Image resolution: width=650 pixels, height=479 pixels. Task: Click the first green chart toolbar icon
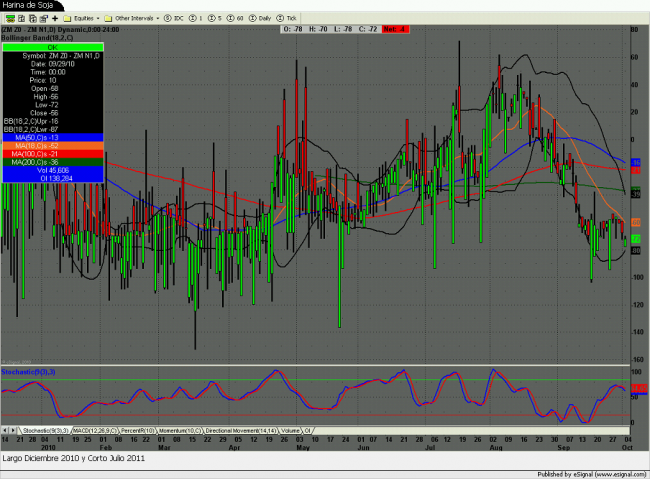pyautogui.click(x=10, y=18)
